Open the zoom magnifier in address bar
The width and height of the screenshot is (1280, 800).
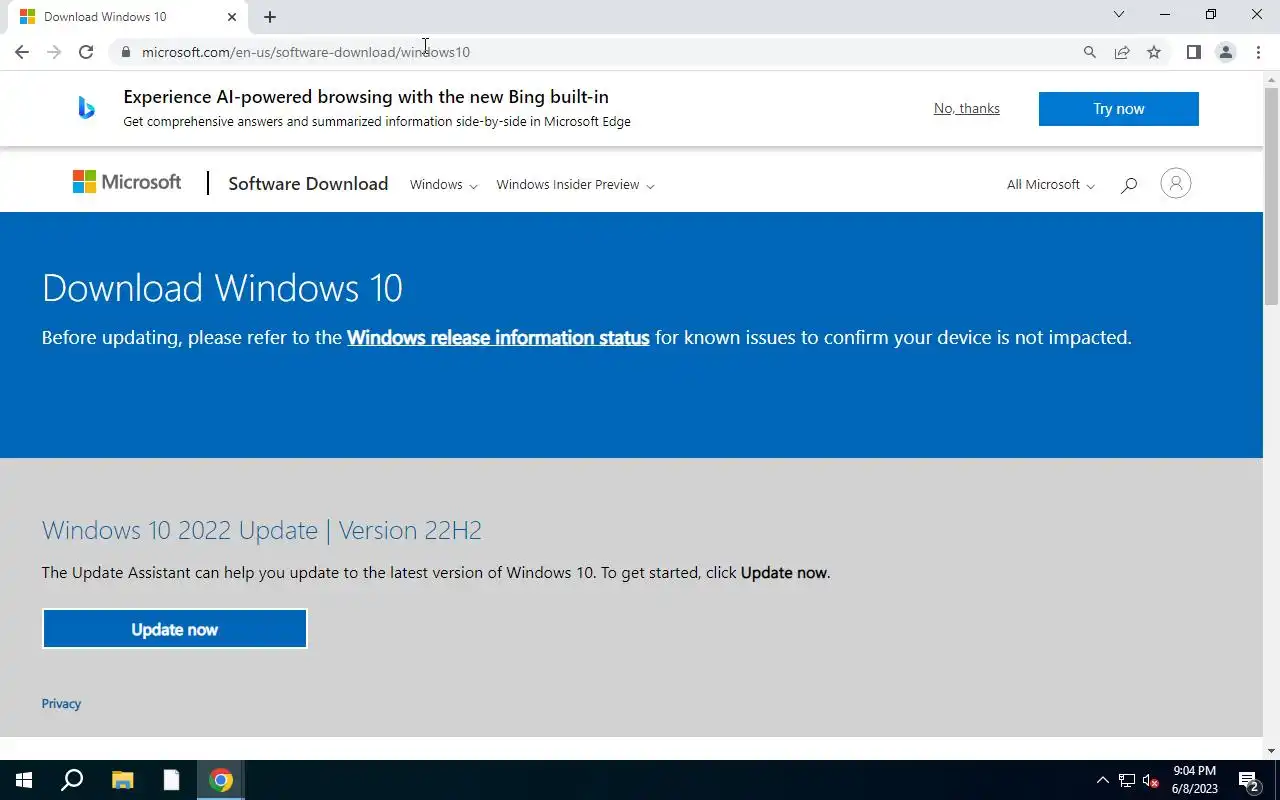pos(1090,52)
